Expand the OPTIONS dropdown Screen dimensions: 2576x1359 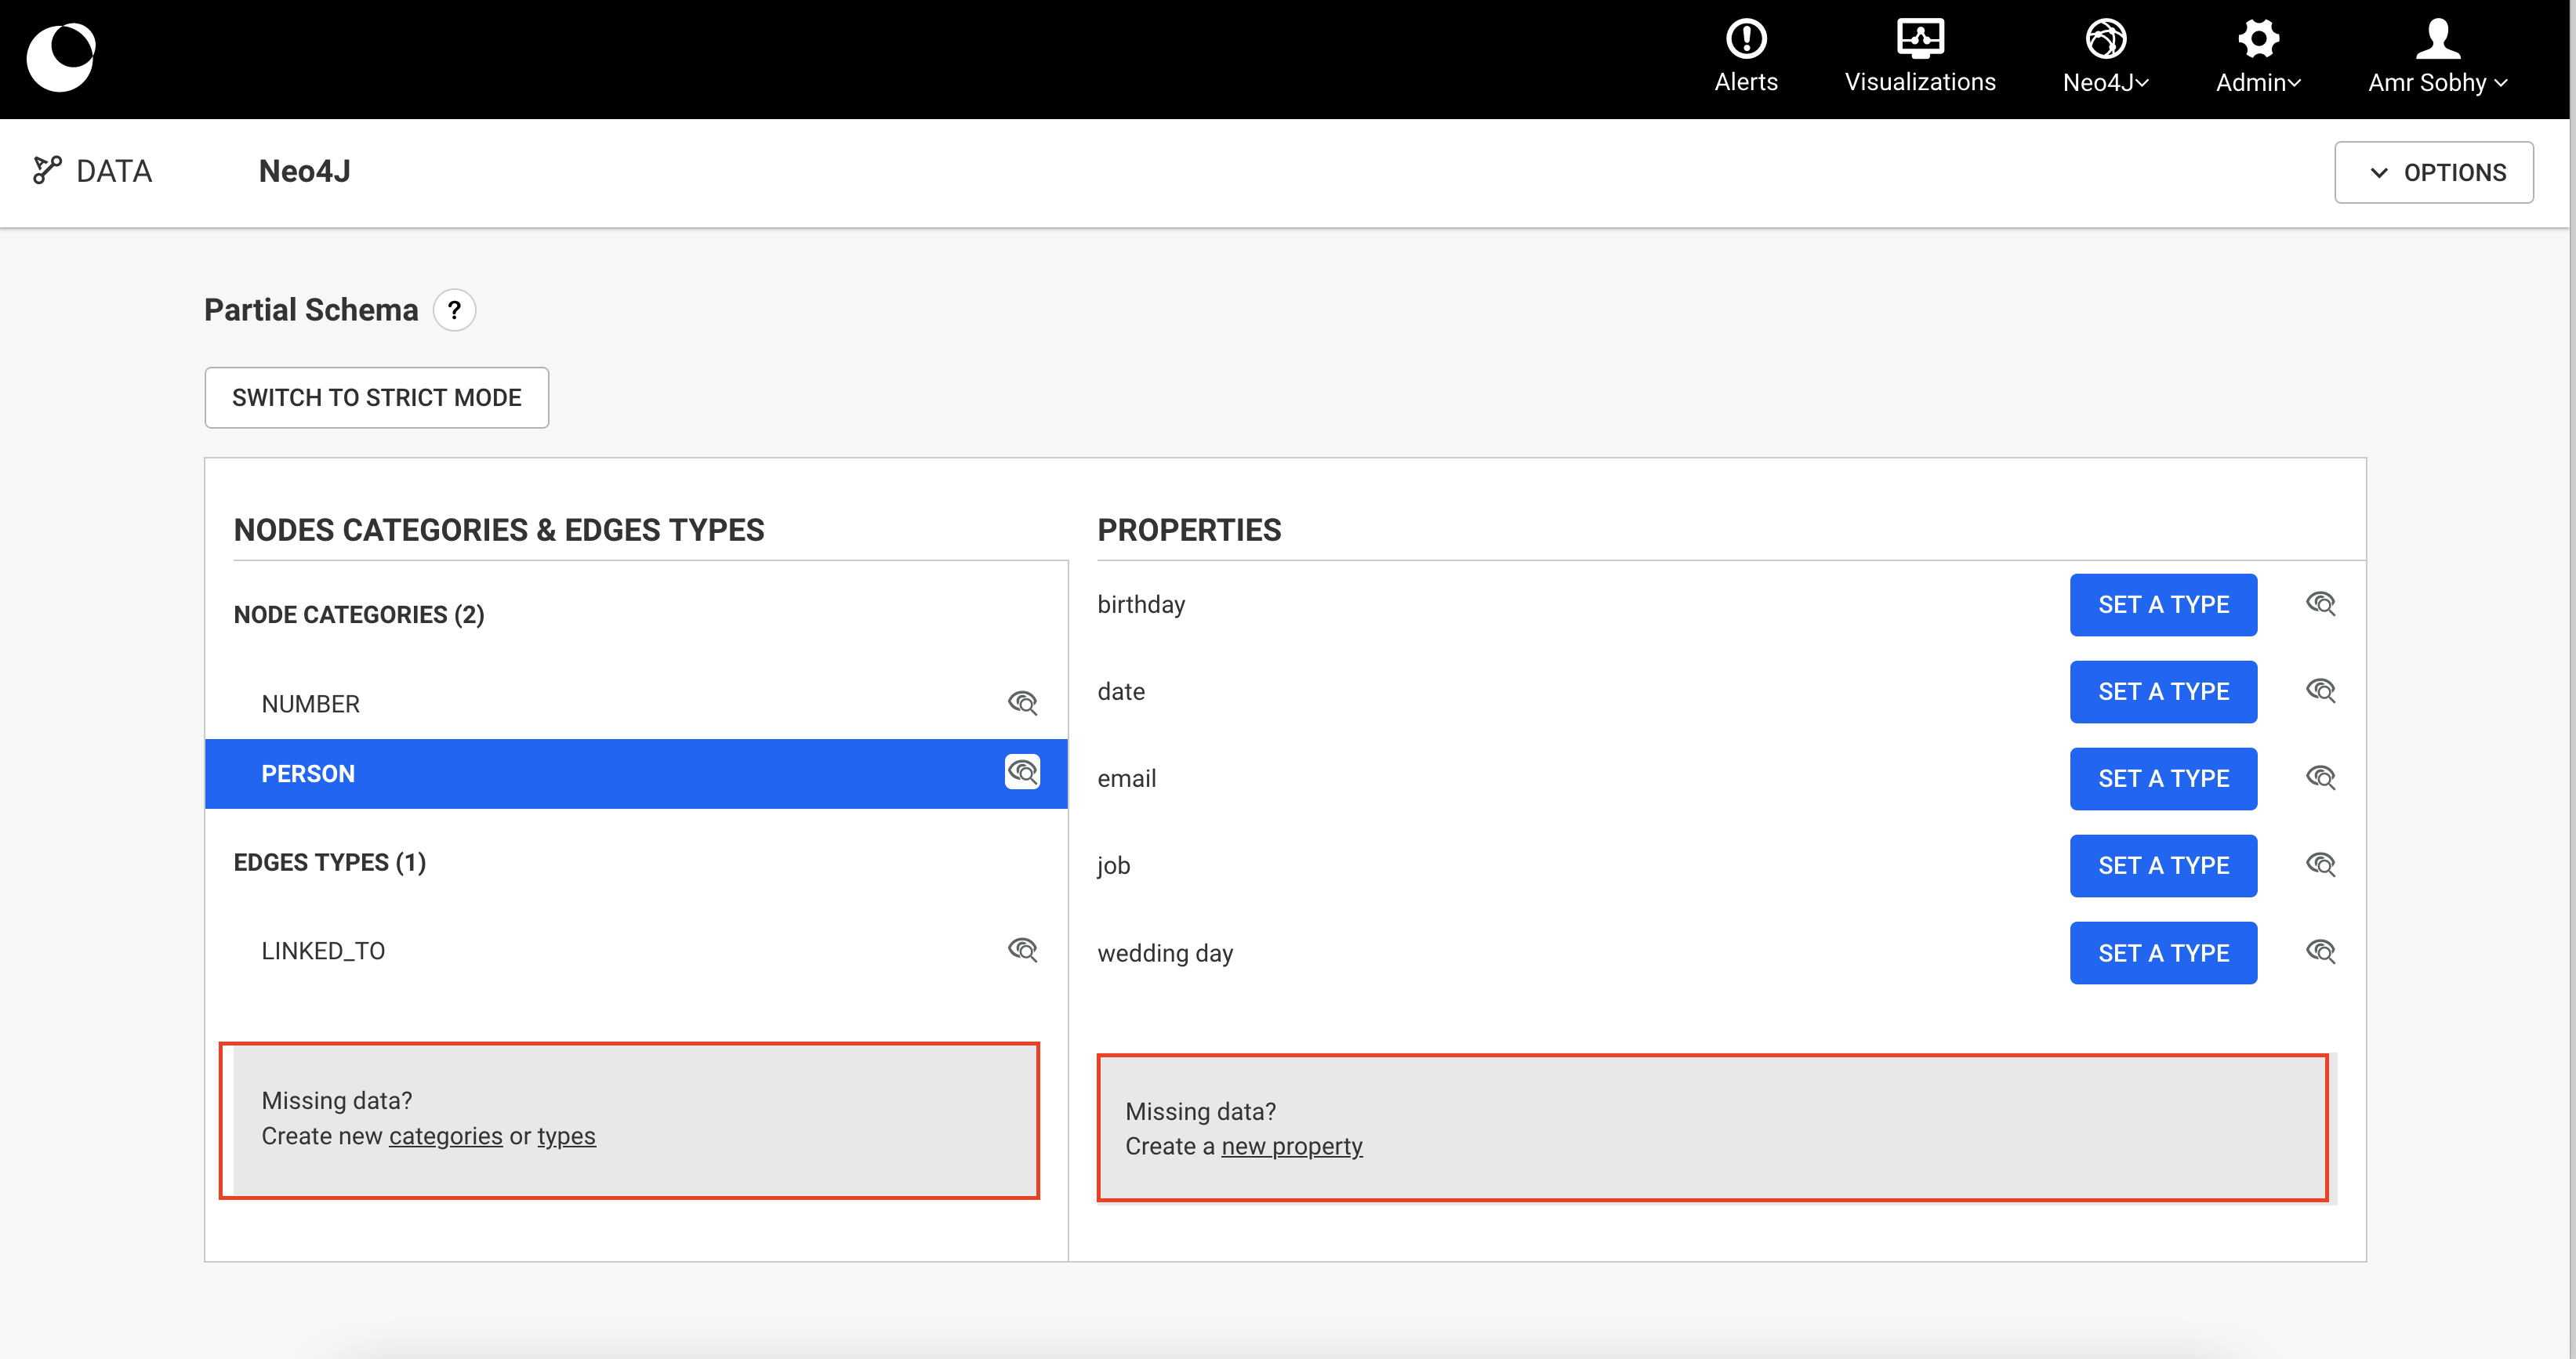click(x=2433, y=173)
